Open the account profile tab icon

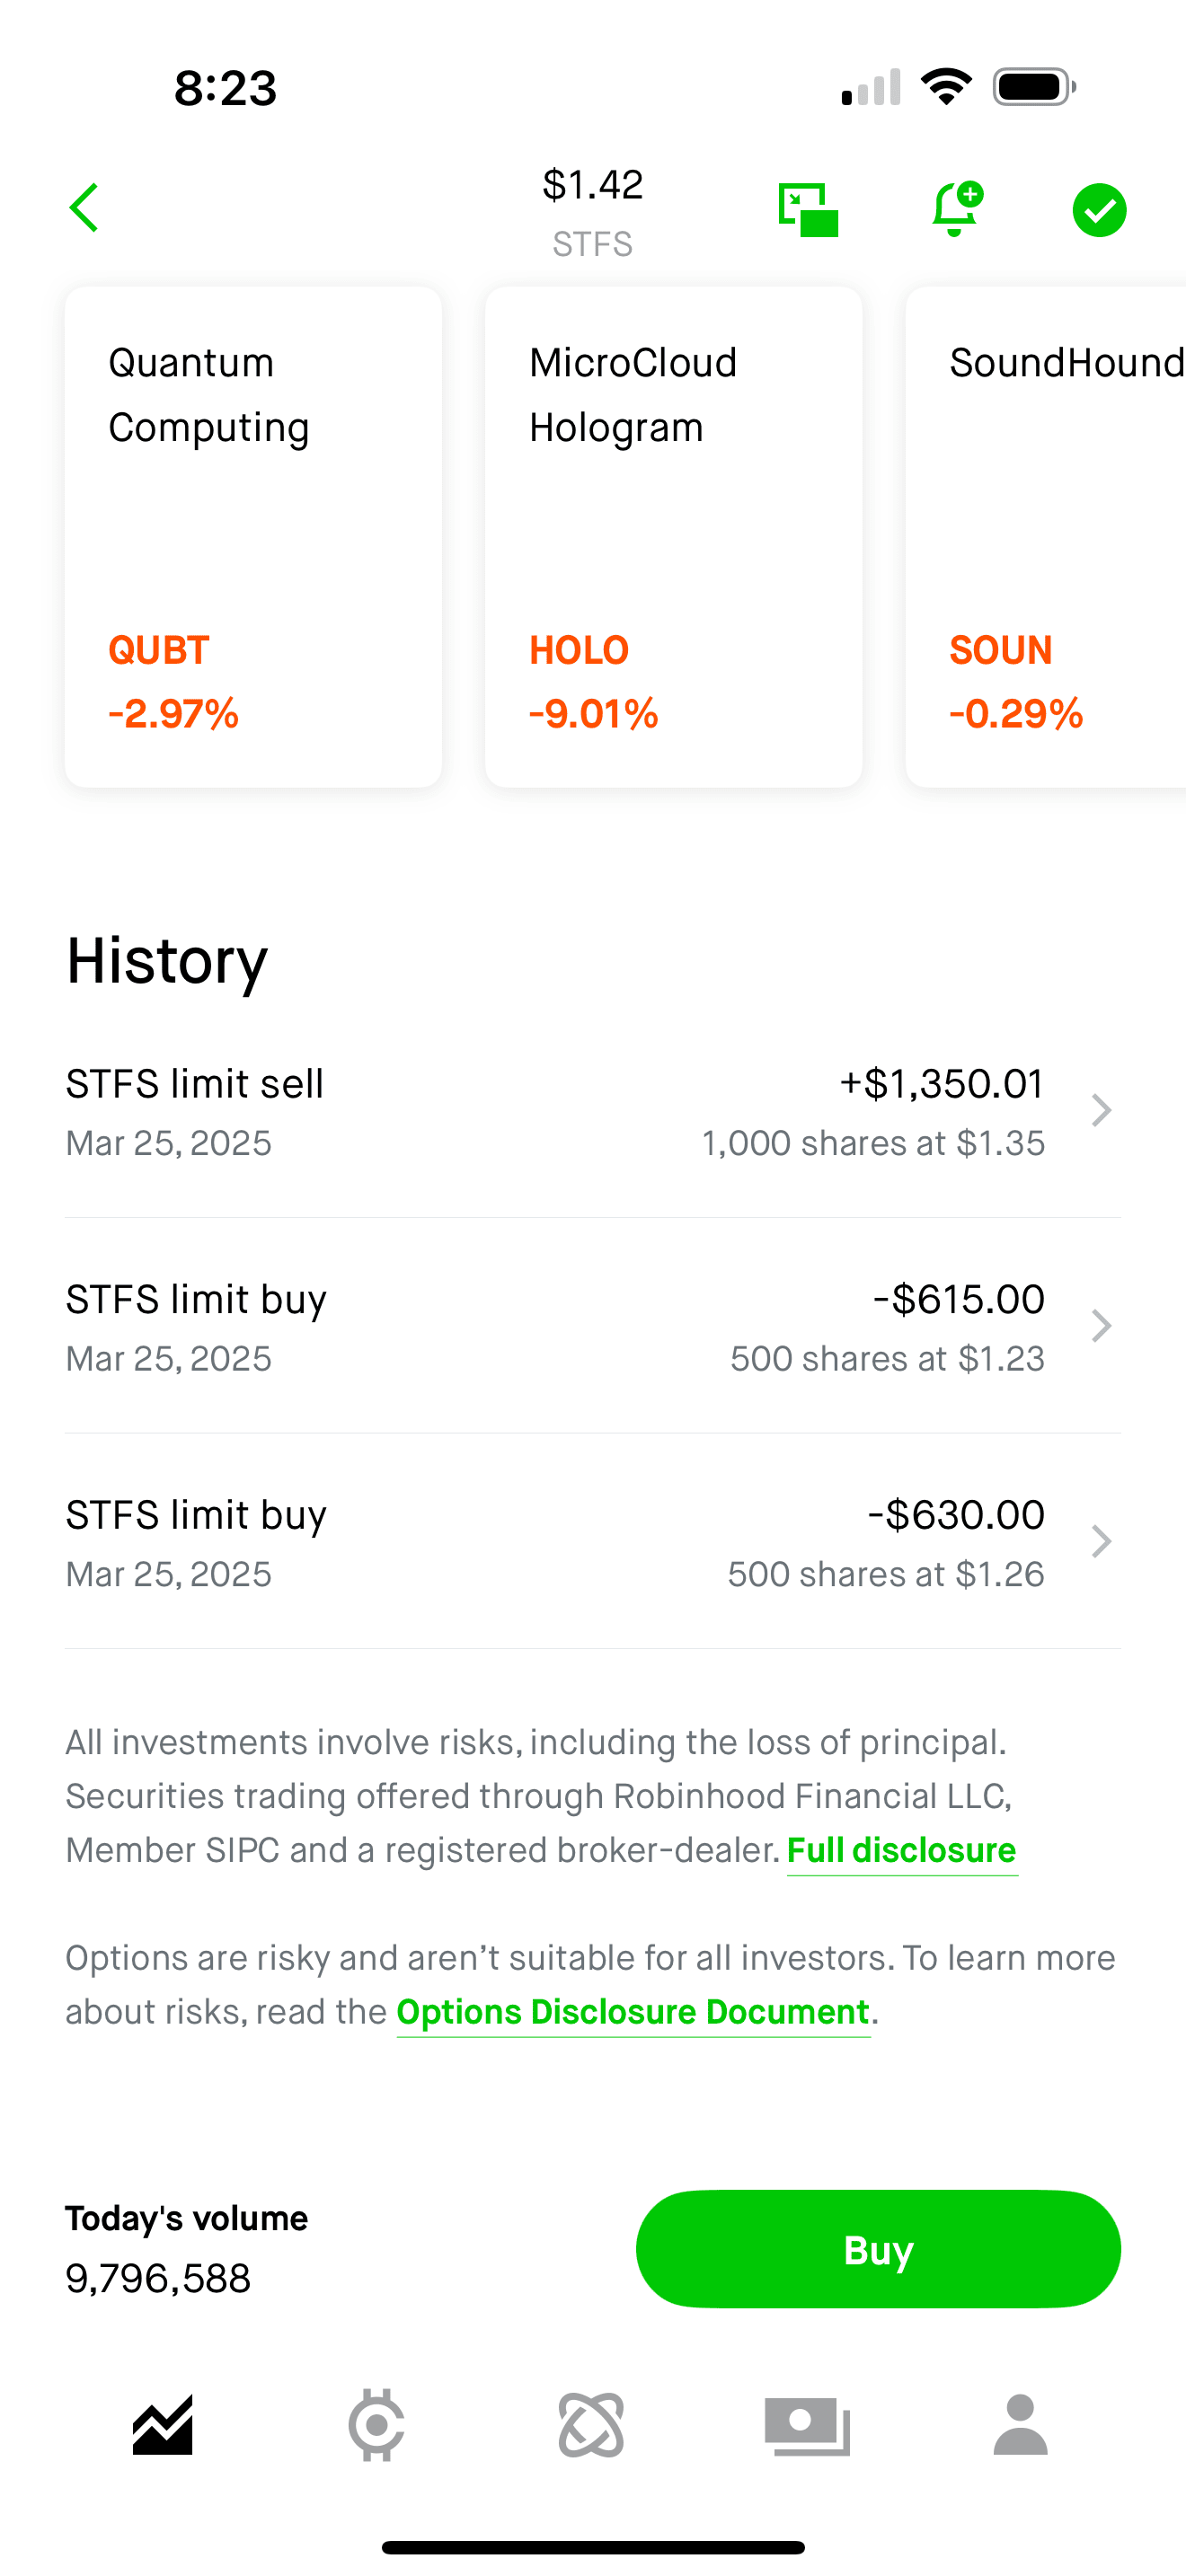click(1020, 2425)
